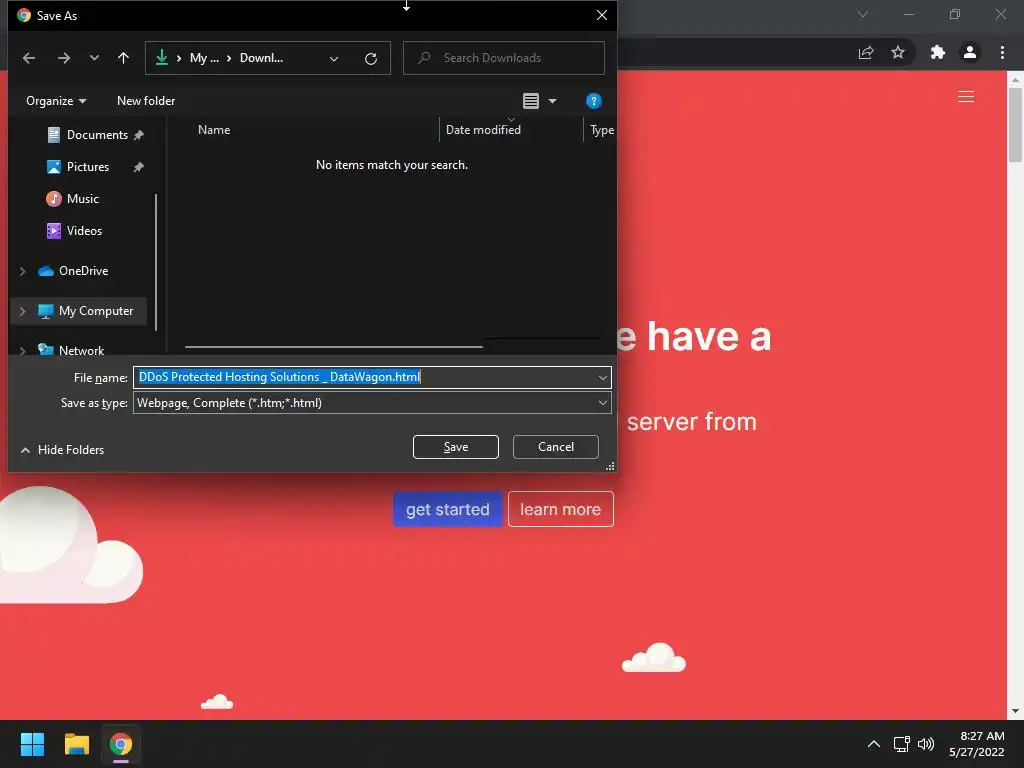Screen dimensions: 1024x768
Task: Expand the Network tree node
Action: (23, 351)
